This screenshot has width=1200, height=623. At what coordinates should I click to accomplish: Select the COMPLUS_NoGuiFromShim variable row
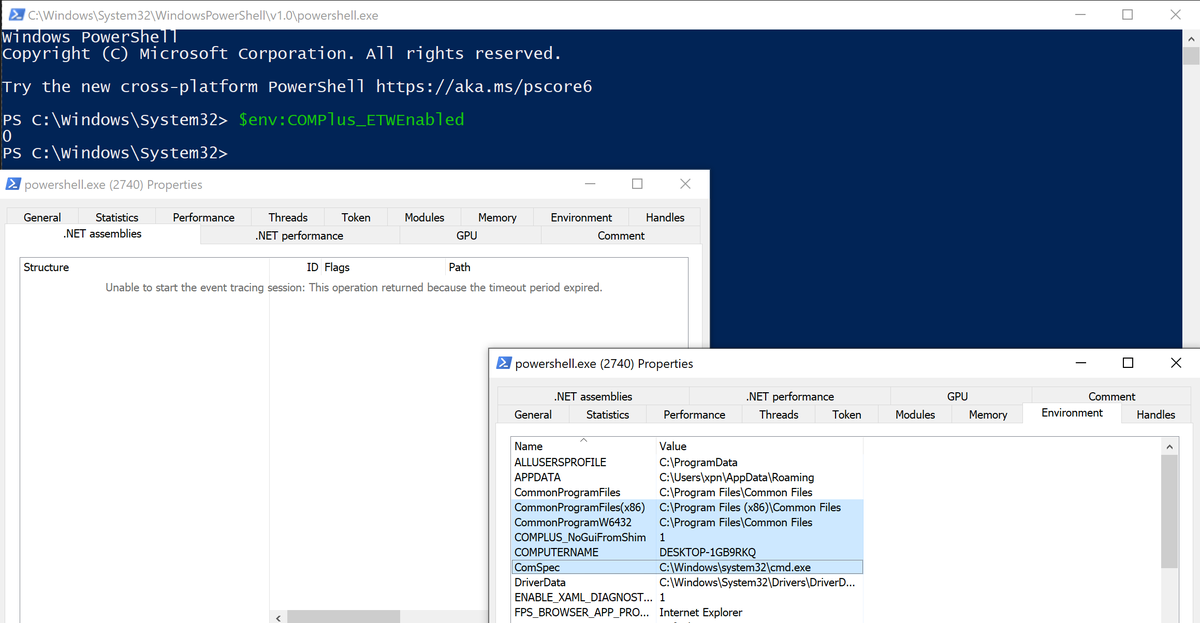pos(687,537)
